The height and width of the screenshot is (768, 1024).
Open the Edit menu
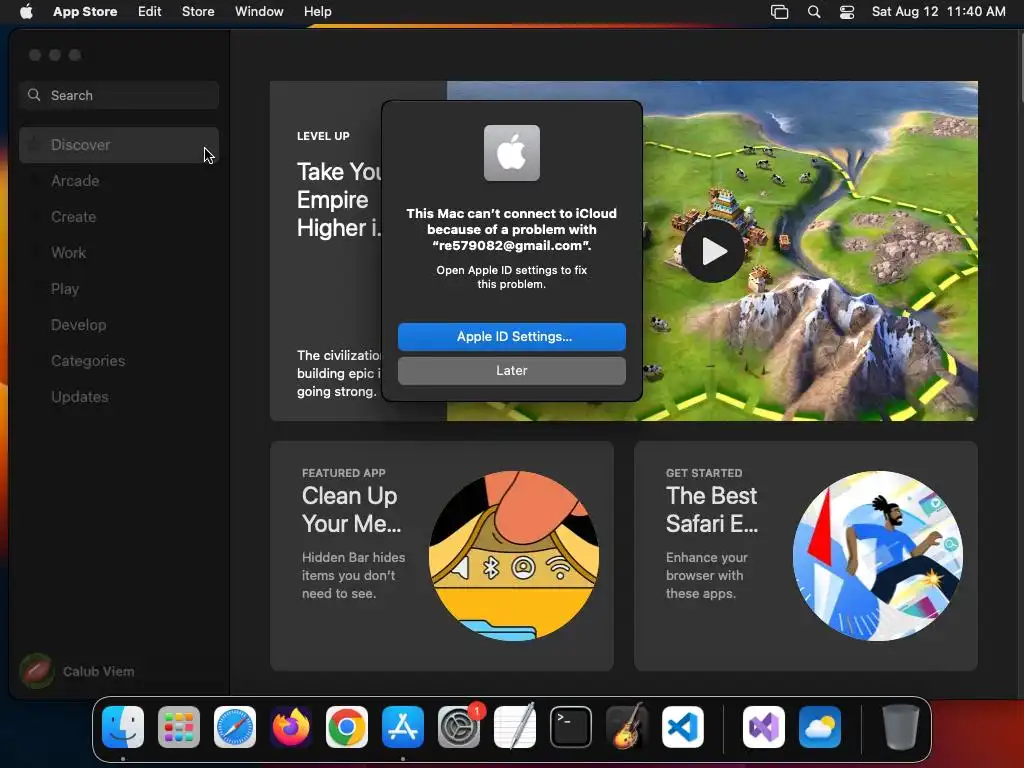pyautogui.click(x=150, y=11)
